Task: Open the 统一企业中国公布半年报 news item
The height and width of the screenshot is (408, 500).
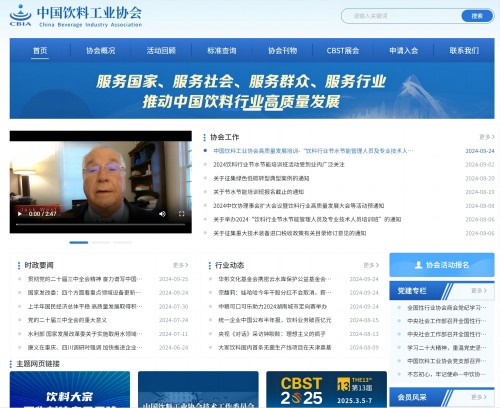Action: coord(275,320)
